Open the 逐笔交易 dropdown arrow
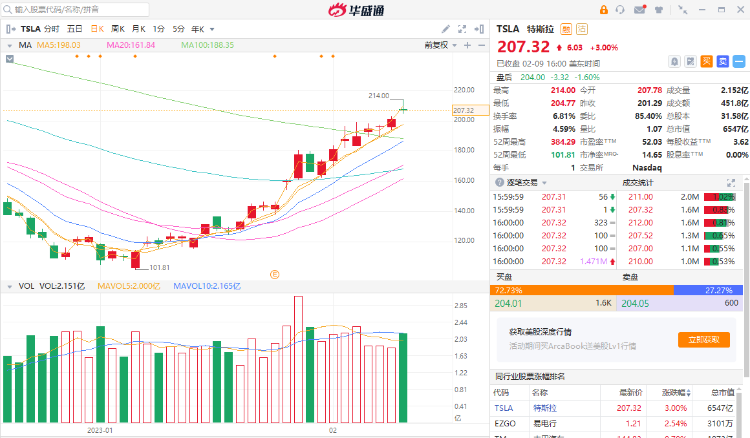This screenshot has width=750, height=438. pyautogui.click(x=544, y=183)
